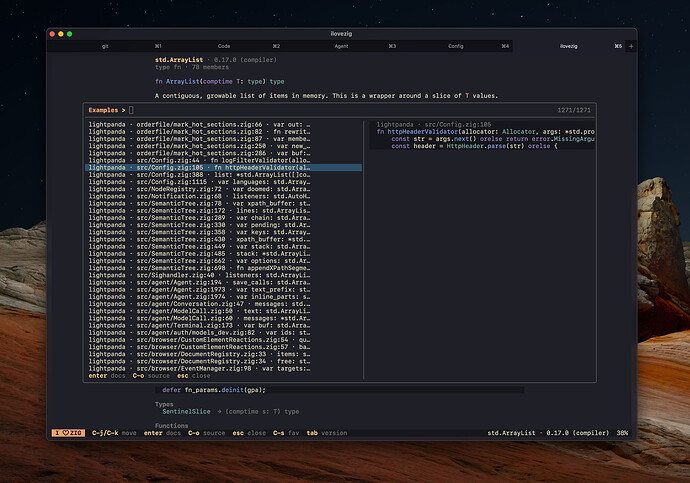Viewport: 690px width, 483px height.
Task: Click the 38% scroll position indicator
Action: pyautogui.click(x=622, y=433)
